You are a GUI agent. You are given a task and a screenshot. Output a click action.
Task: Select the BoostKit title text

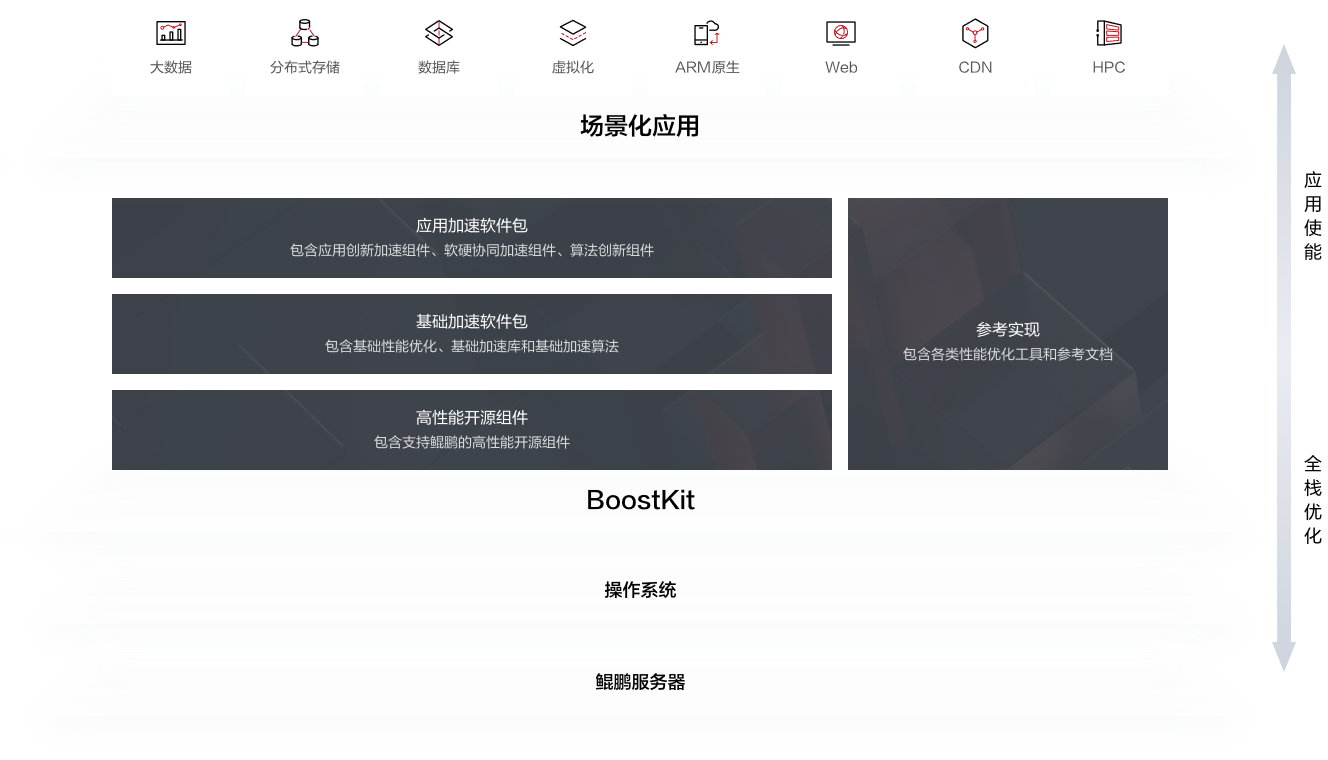coord(640,500)
